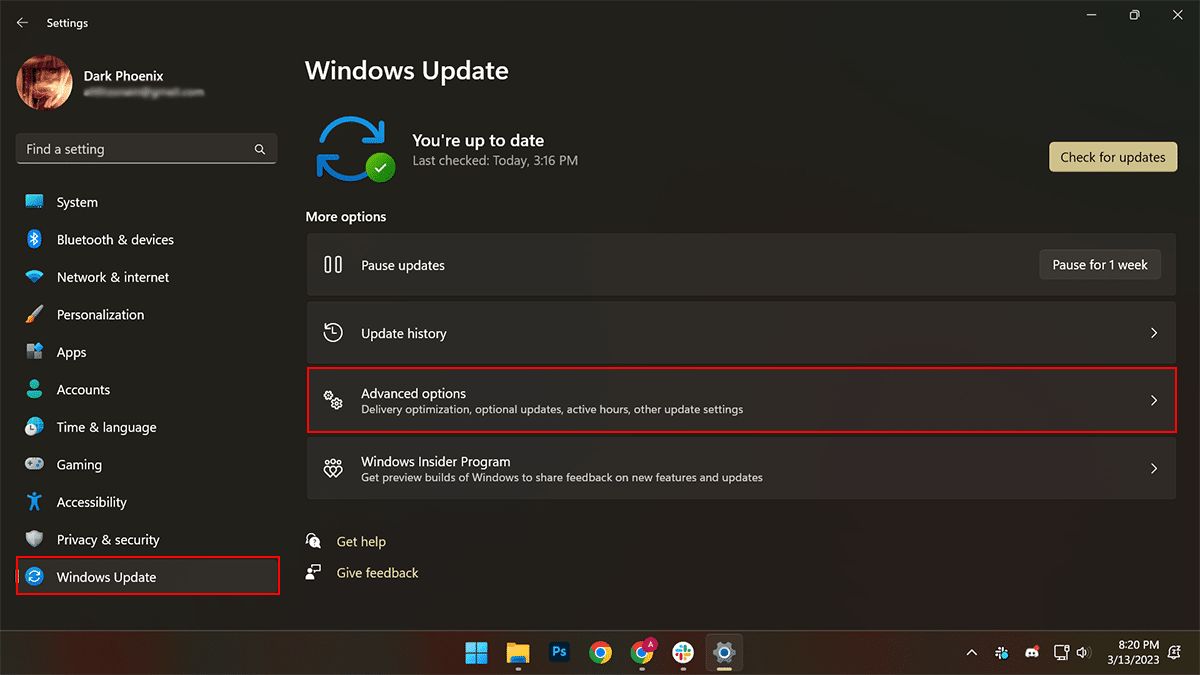Screen dimensions: 1200x675
Task: Open the Get help link
Action: (x=361, y=541)
